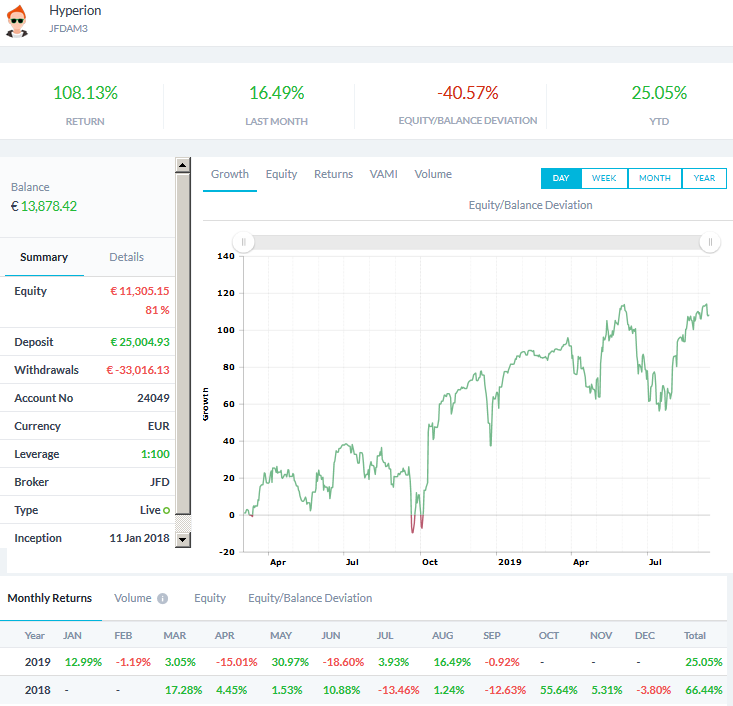733x706 pixels.
Task: Click the Volume info icon
Action: tap(163, 599)
